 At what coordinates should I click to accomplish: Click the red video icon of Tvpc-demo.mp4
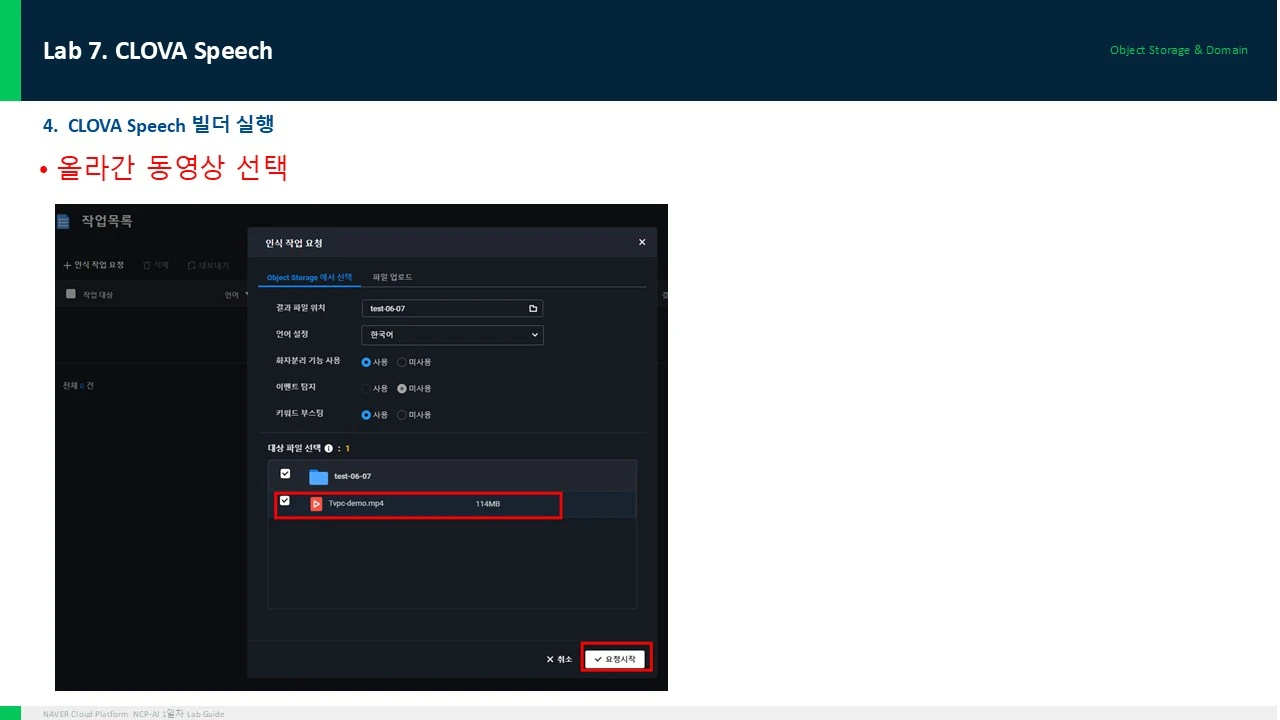coord(316,504)
